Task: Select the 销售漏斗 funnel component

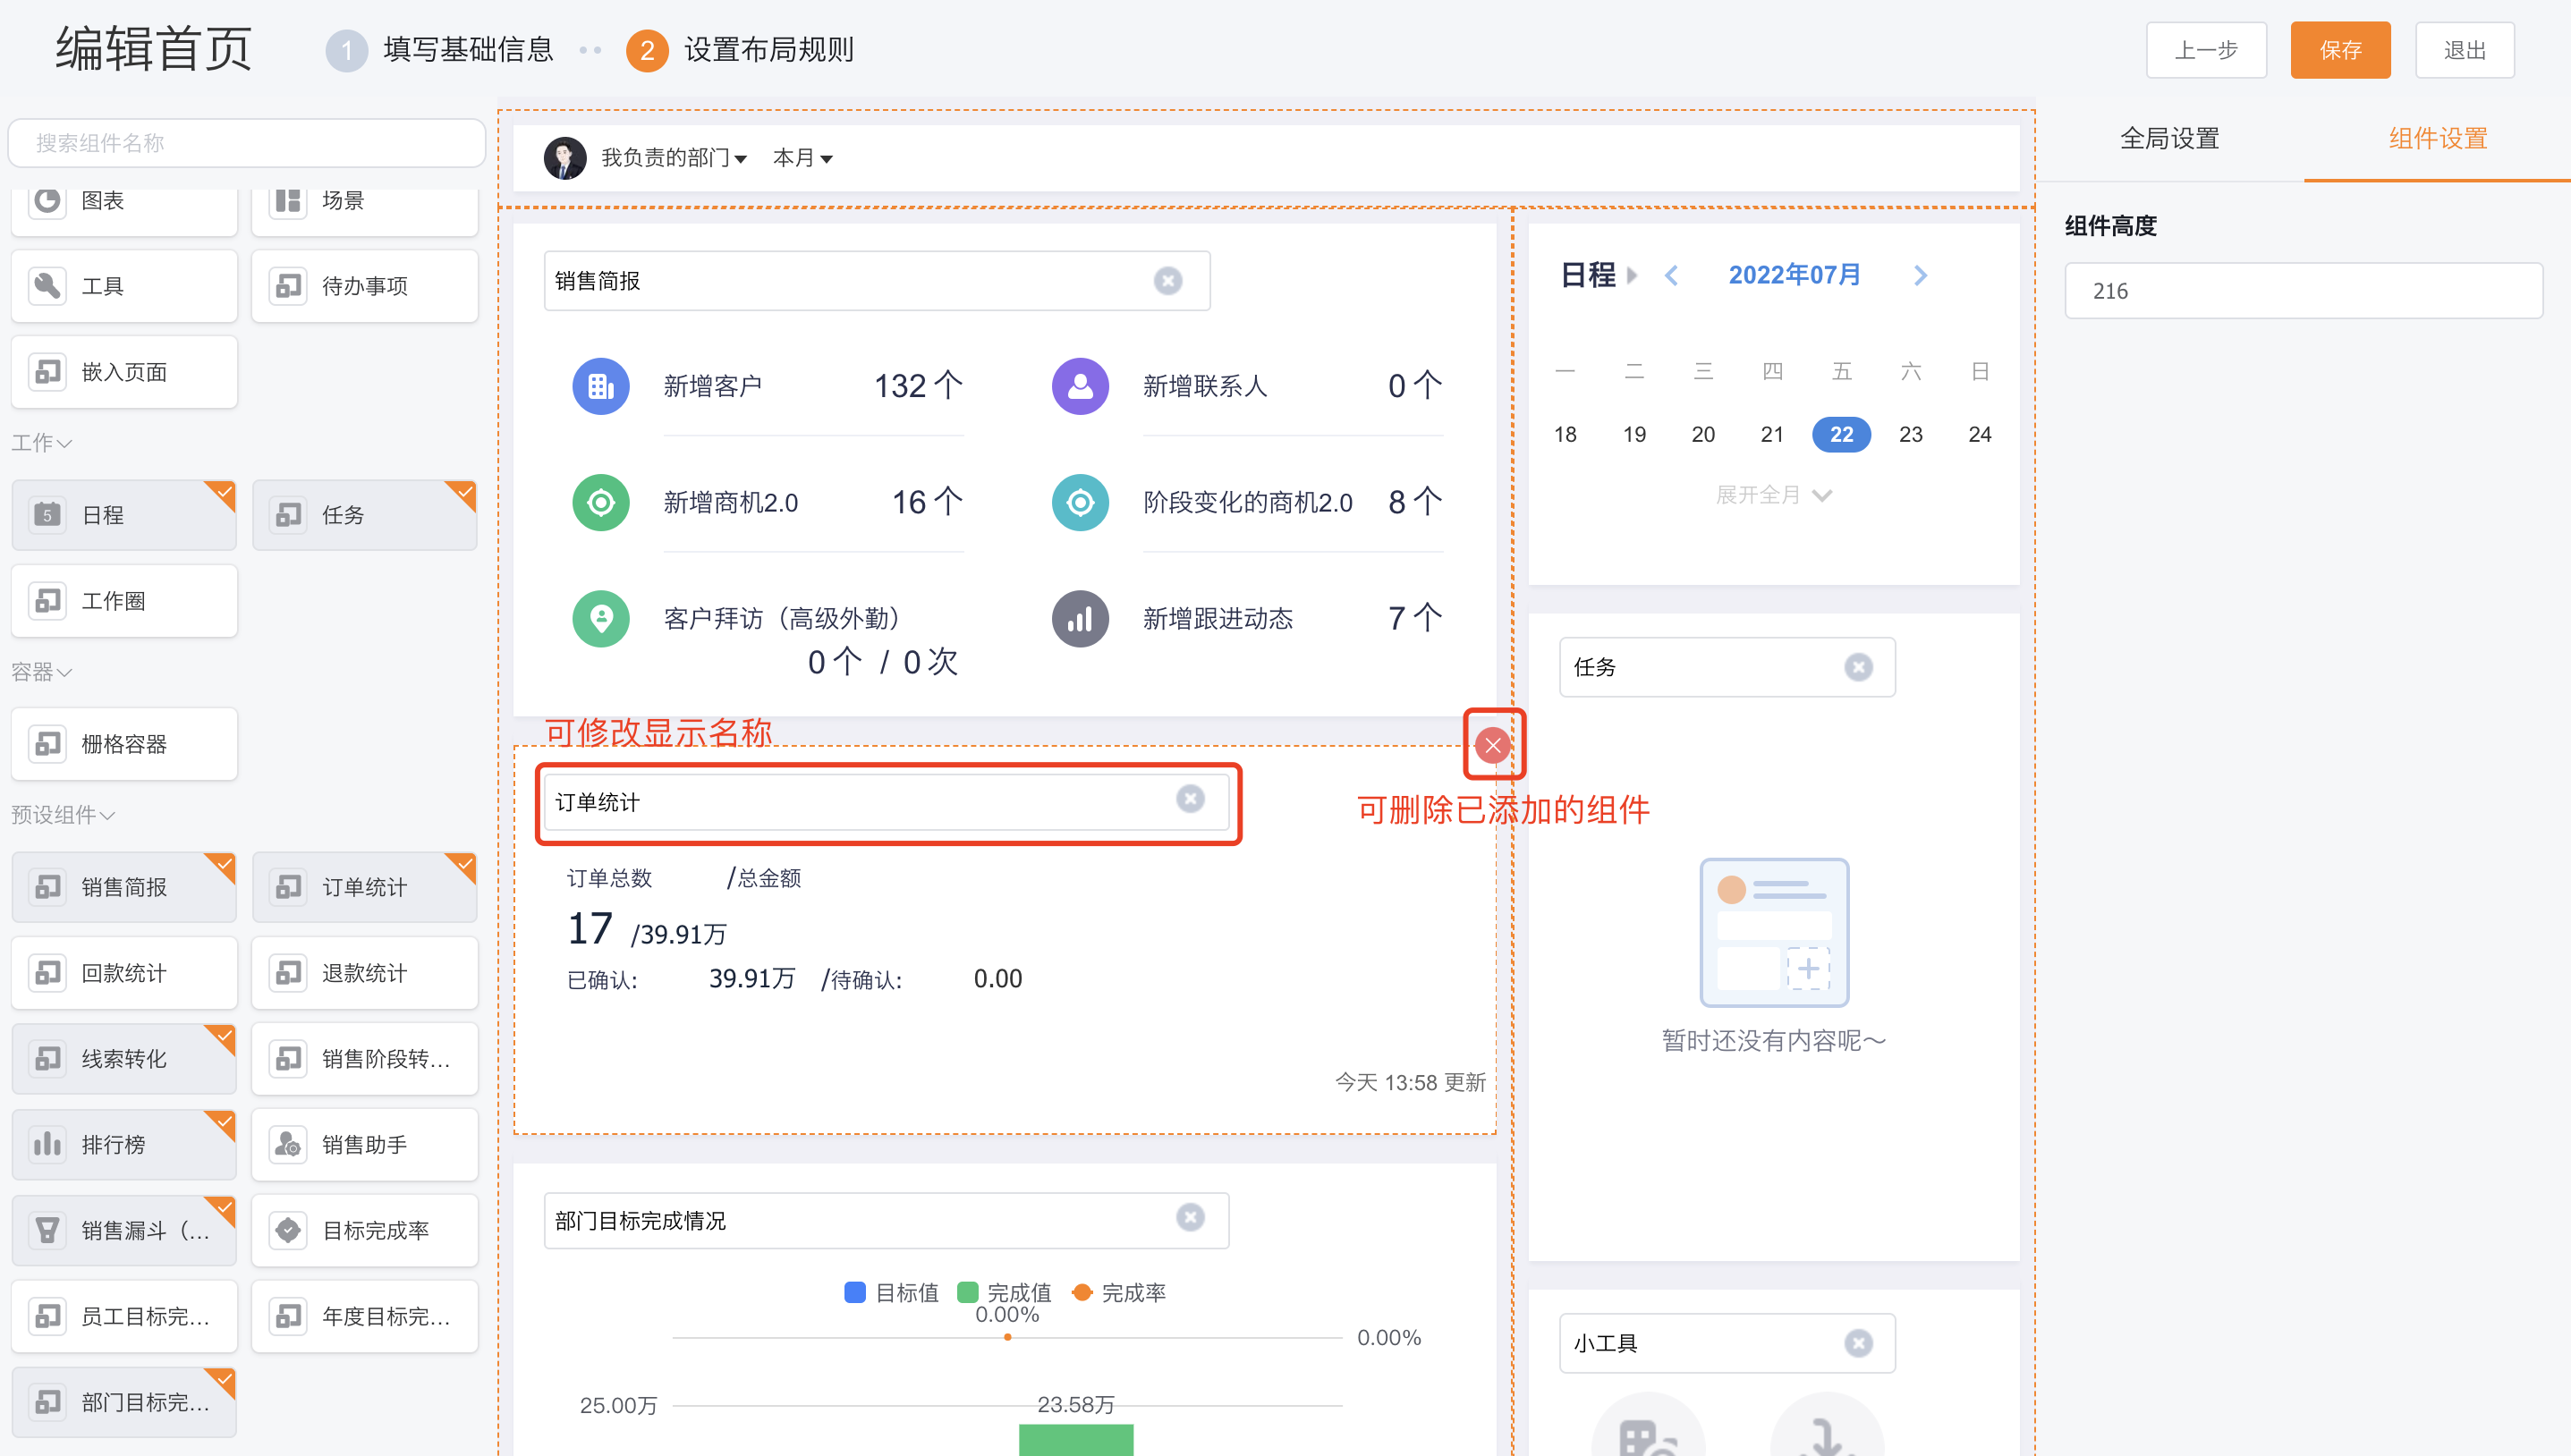Action: click(x=124, y=1231)
